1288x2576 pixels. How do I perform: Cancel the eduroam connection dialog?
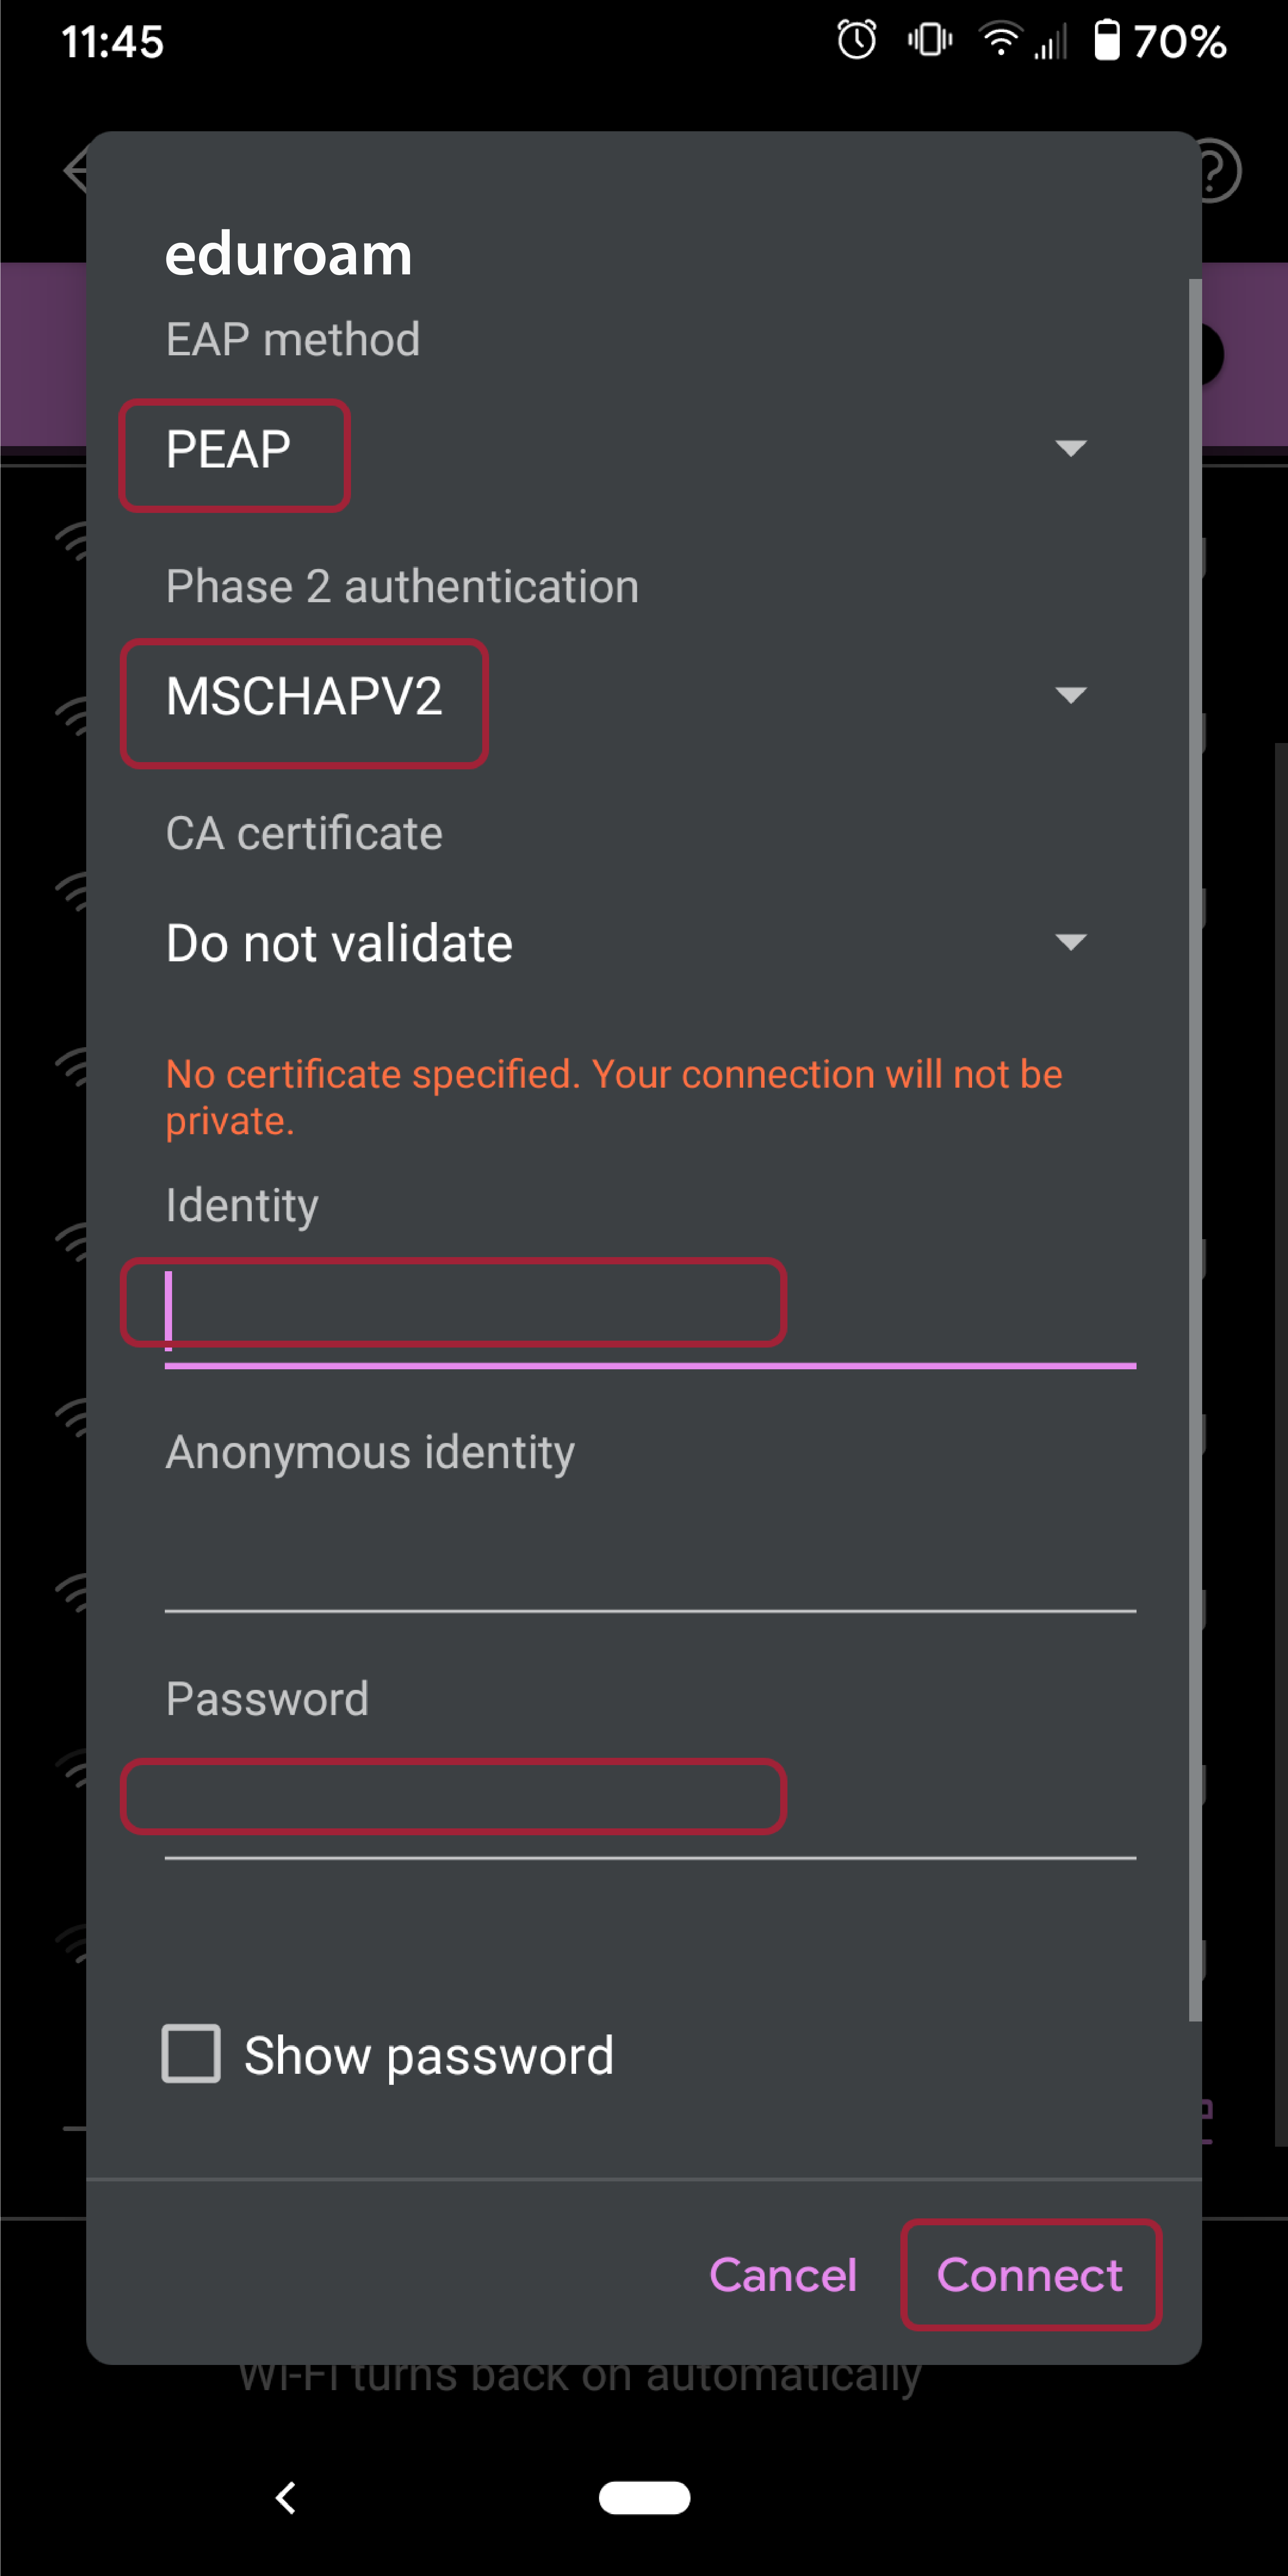tap(782, 2275)
